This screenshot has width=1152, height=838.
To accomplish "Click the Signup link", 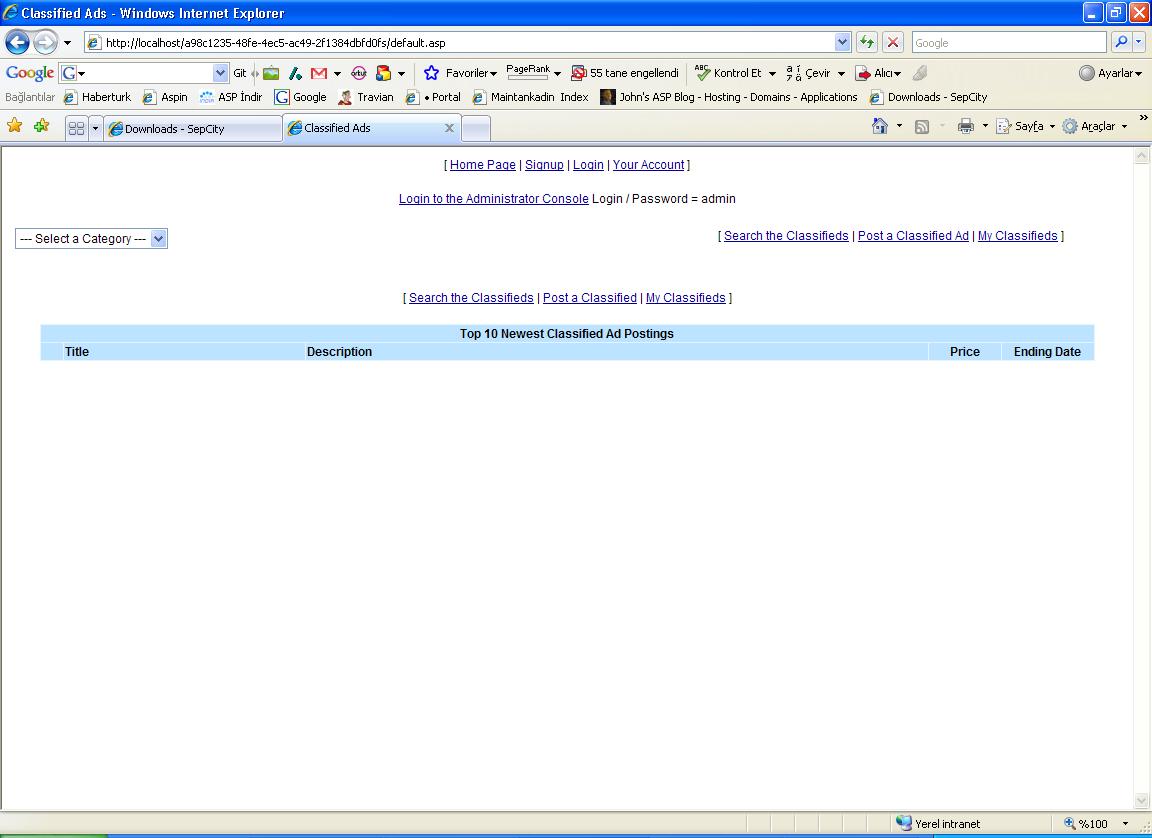I will point(544,165).
